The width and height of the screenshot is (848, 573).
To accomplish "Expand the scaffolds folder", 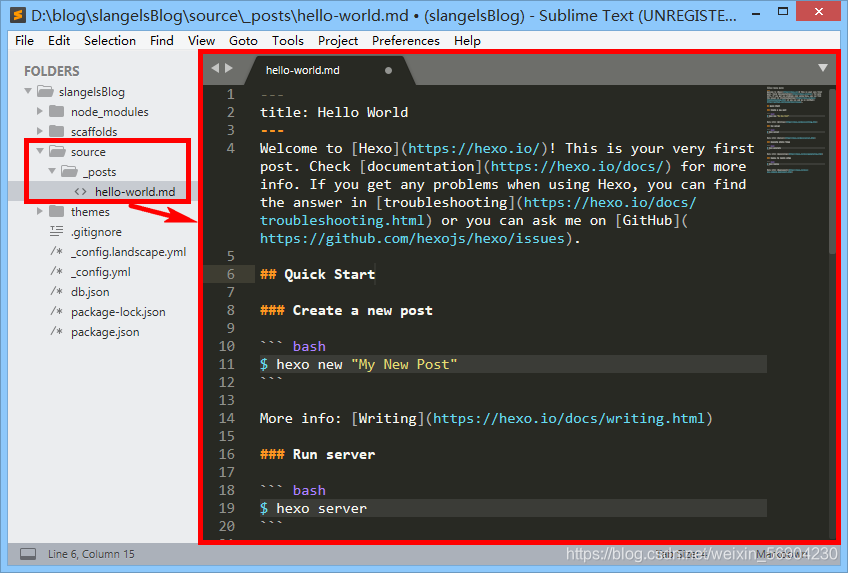I will [39, 131].
